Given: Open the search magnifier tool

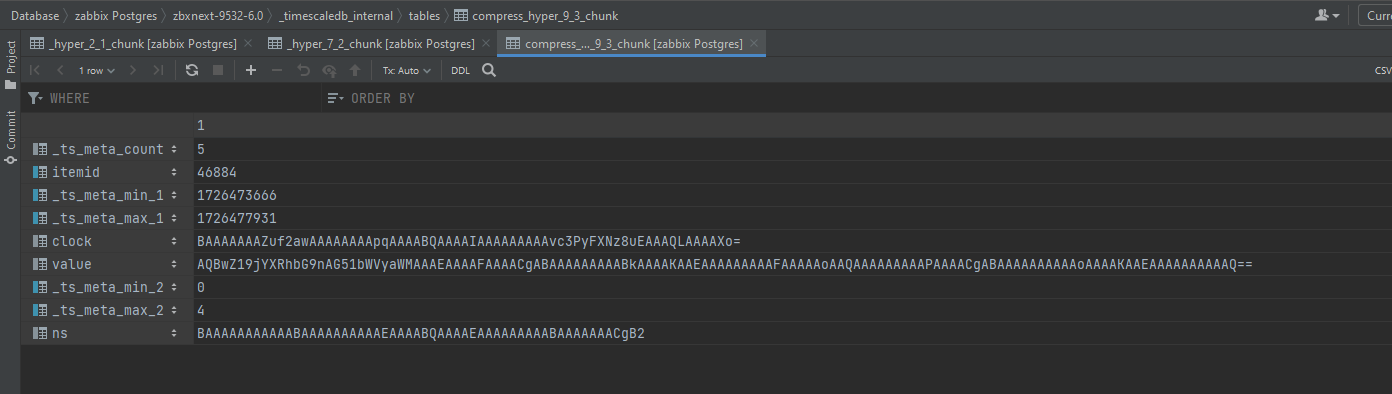Looking at the screenshot, I should (x=489, y=70).
